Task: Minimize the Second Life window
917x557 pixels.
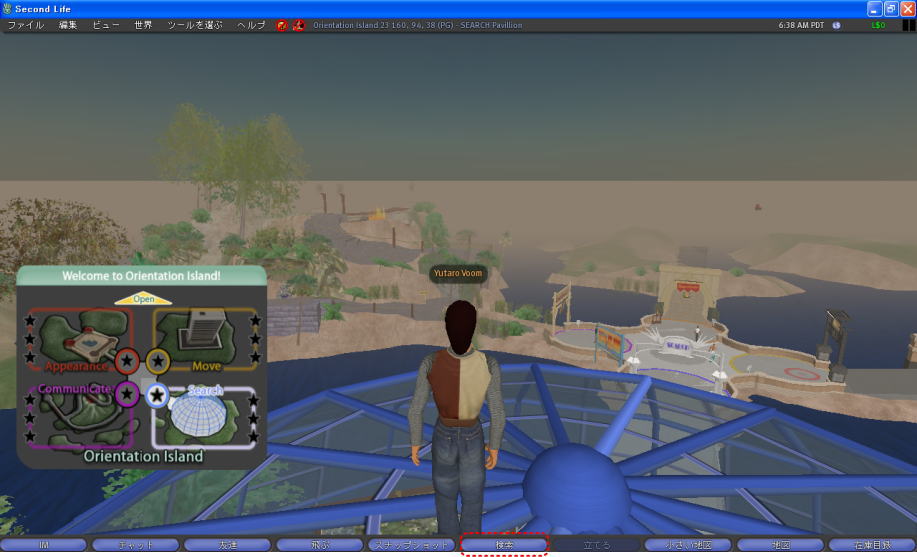Action: click(874, 9)
